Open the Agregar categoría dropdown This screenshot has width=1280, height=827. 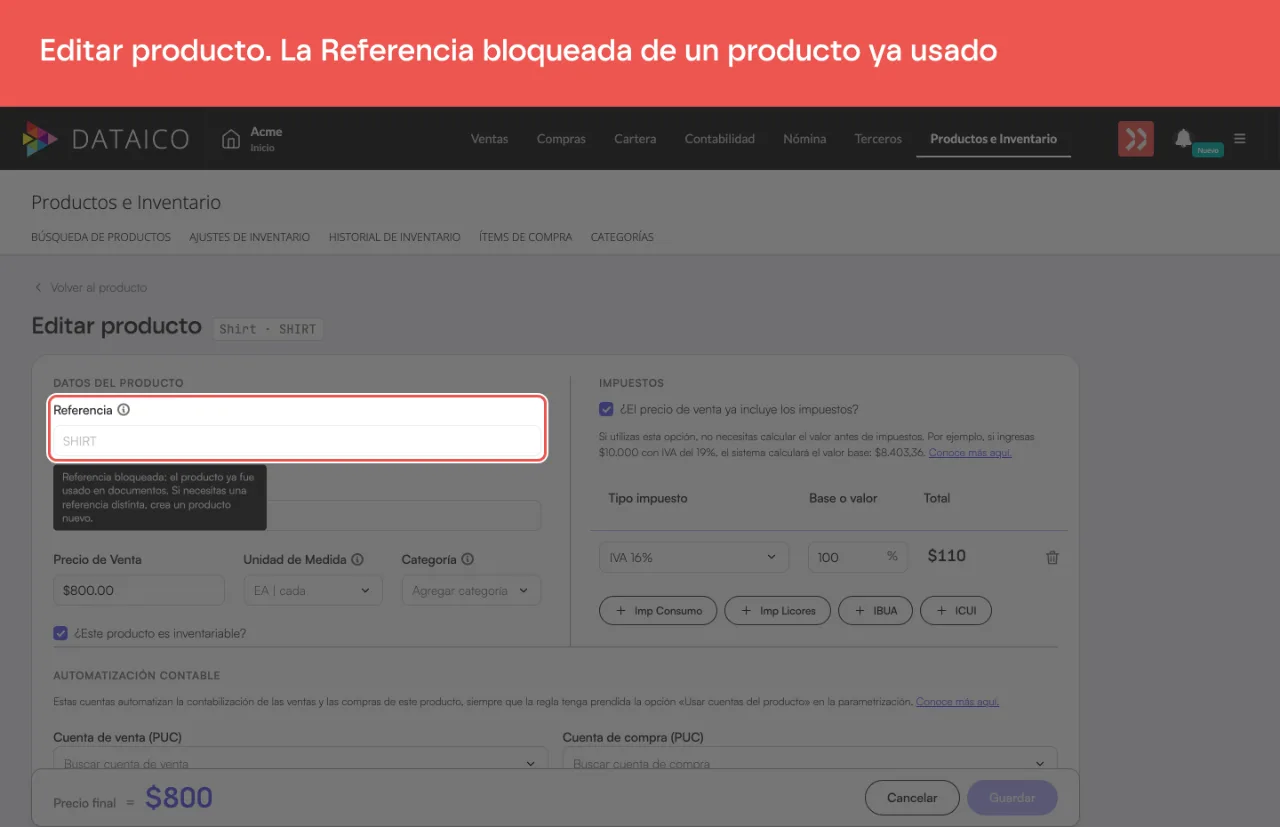click(471, 591)
